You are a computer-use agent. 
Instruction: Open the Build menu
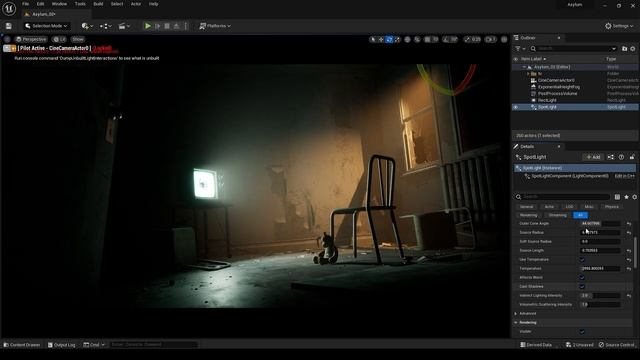pyautogui.click(x=98, y=4)
